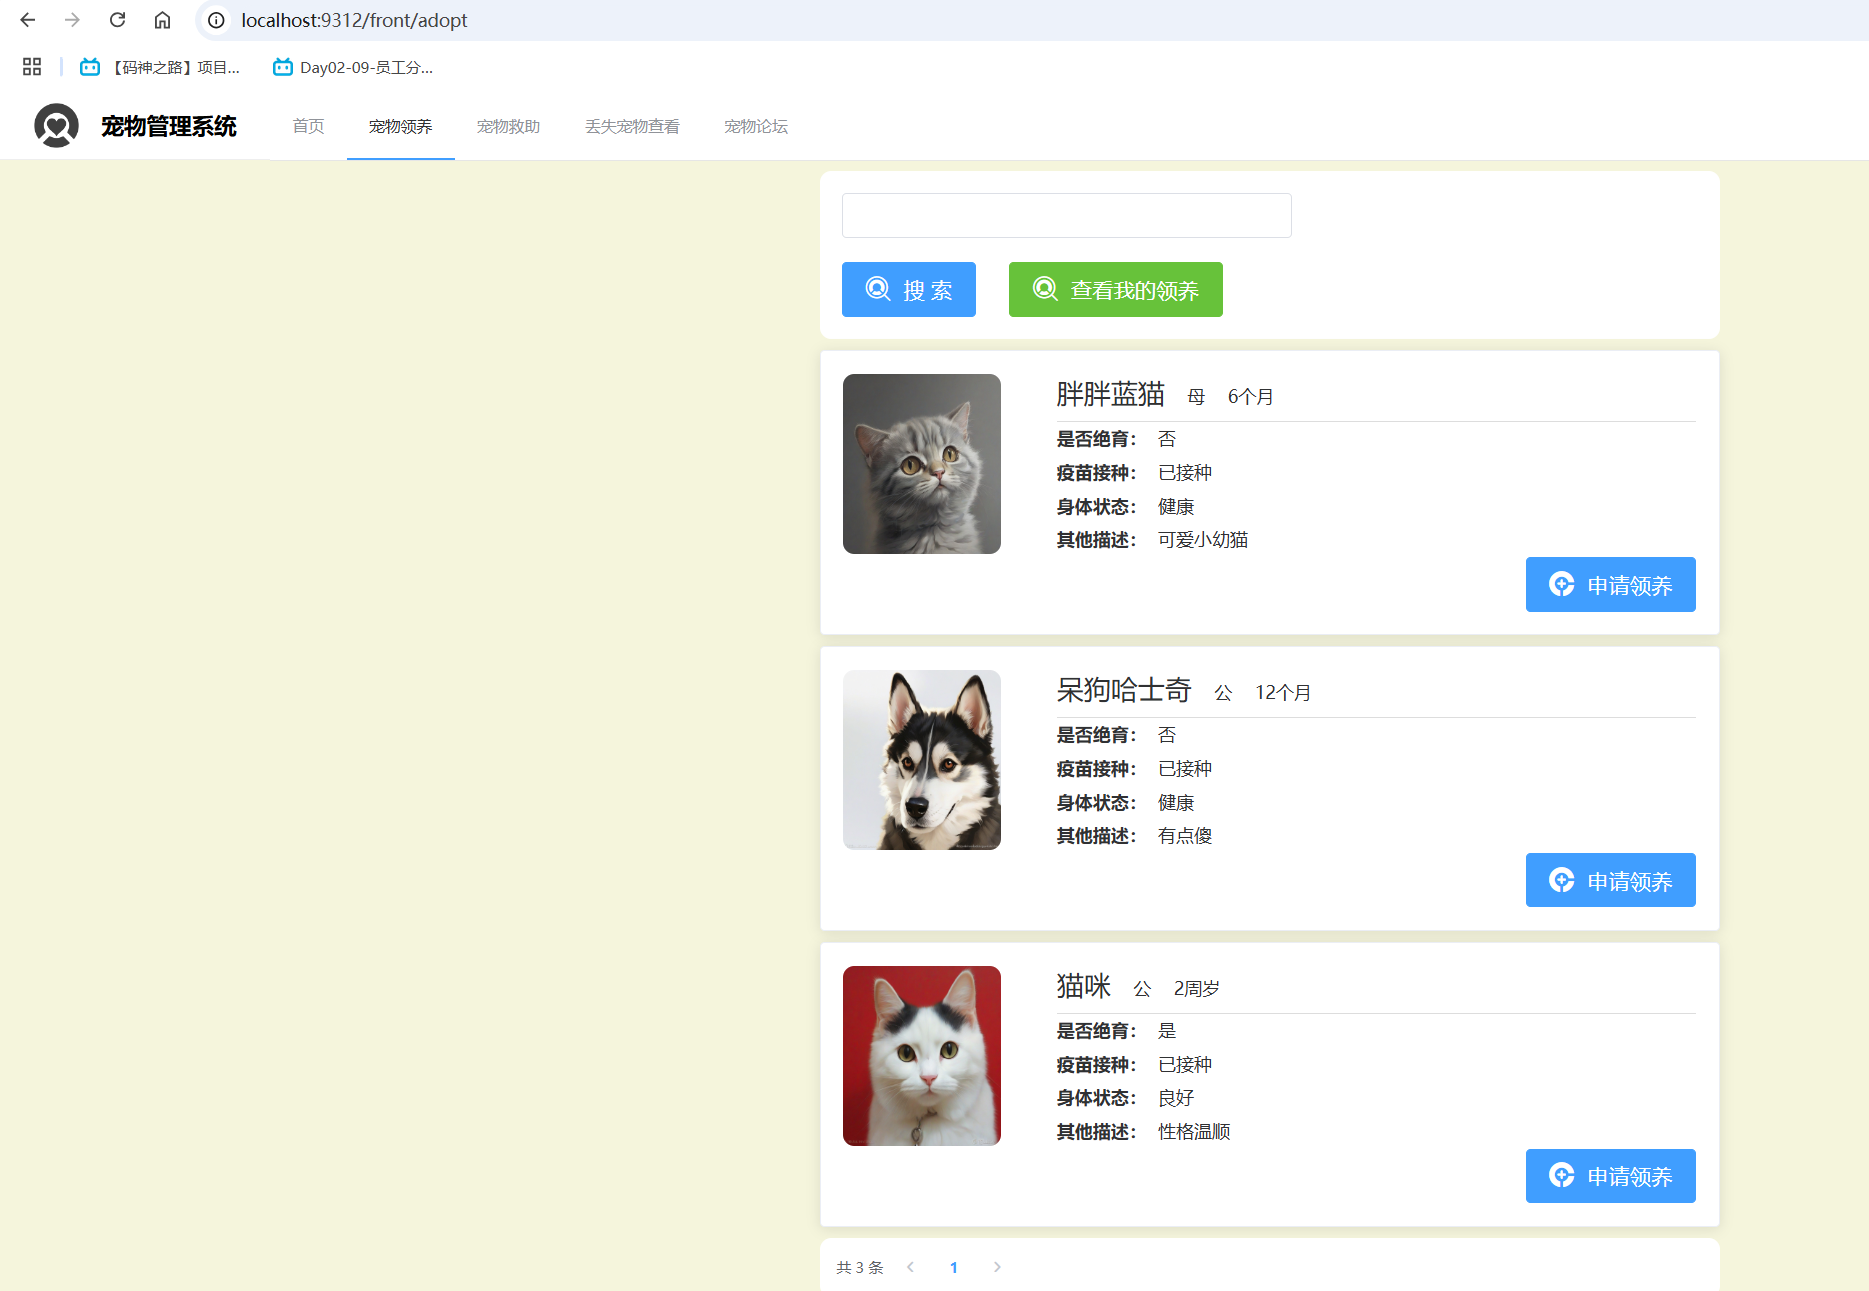Switch to the 宠物救助 tab
This screenshot has height=1291, width=1869.
(508, 126)
